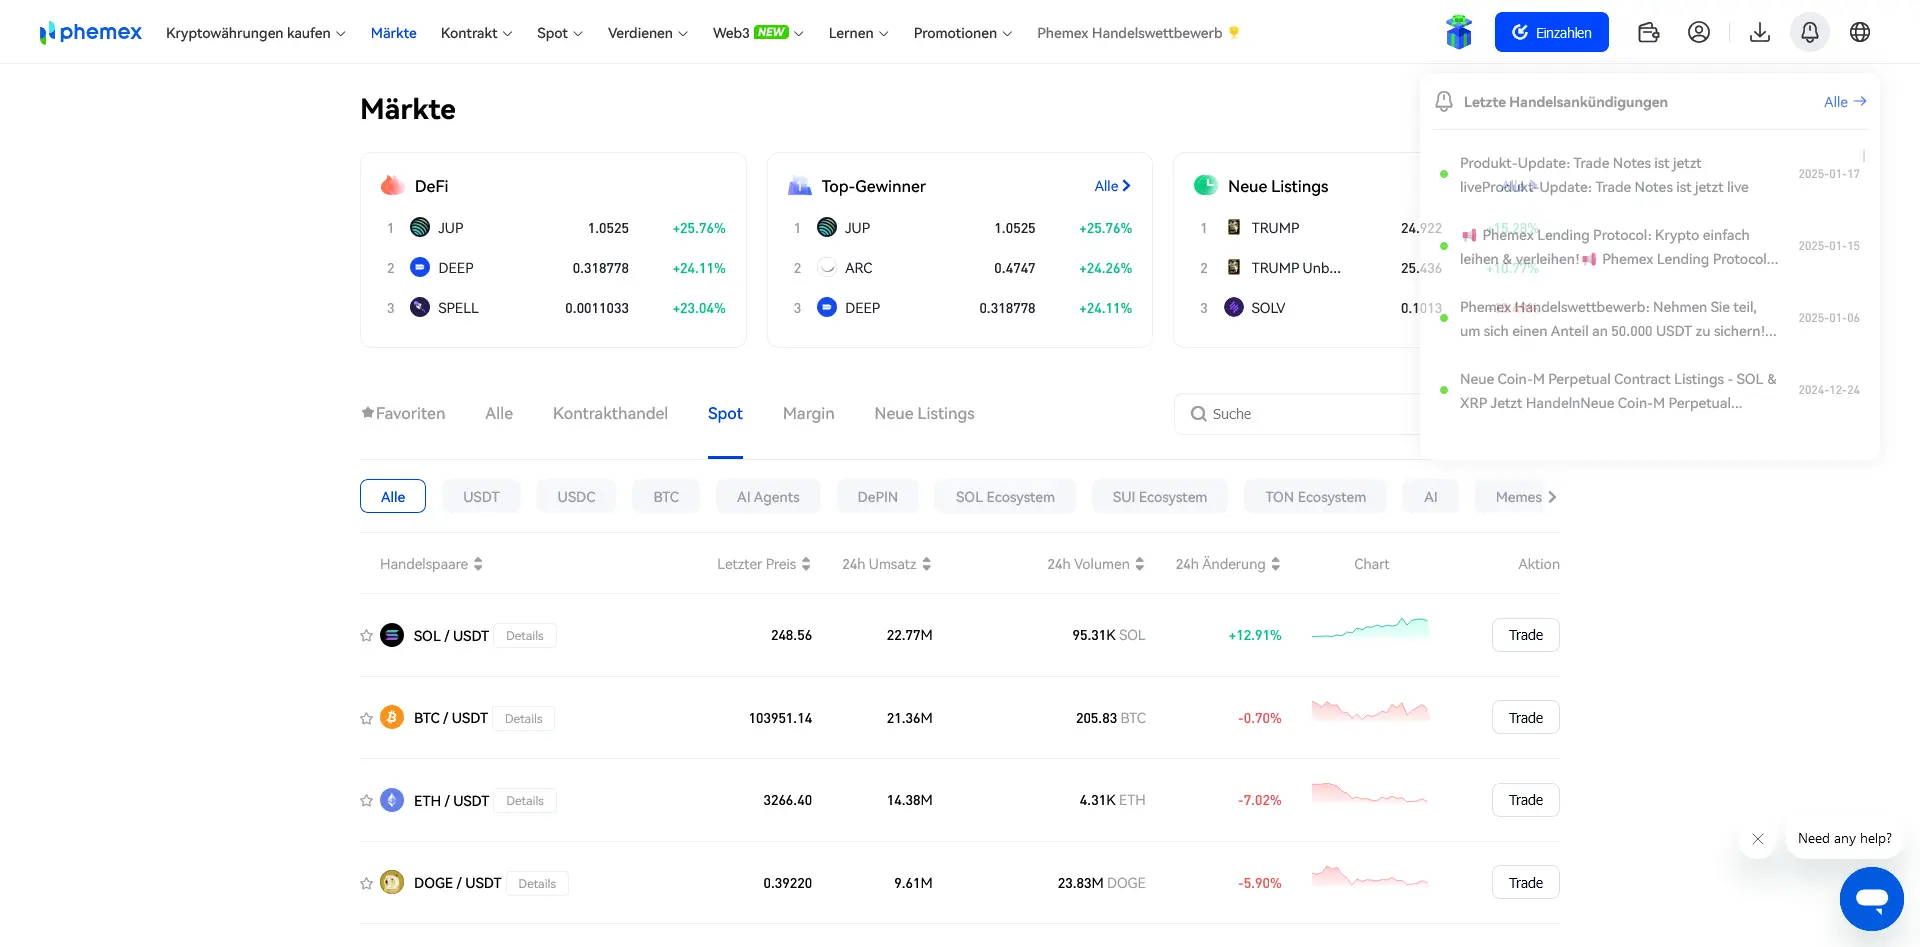Sort by Handelspaare column

(431, 564)
